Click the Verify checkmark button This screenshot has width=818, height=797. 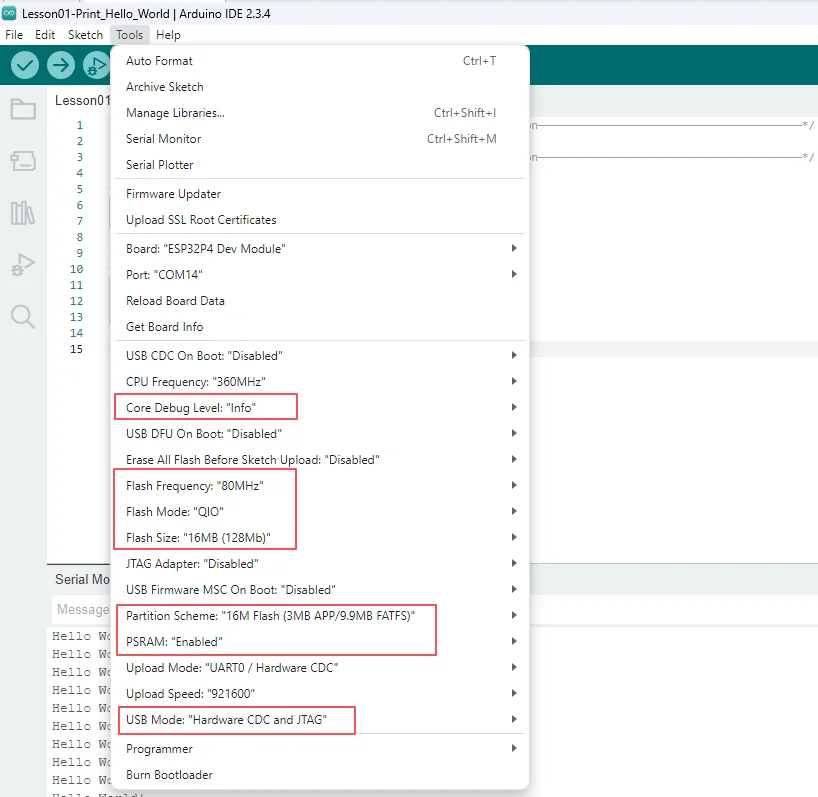point(25,65)
